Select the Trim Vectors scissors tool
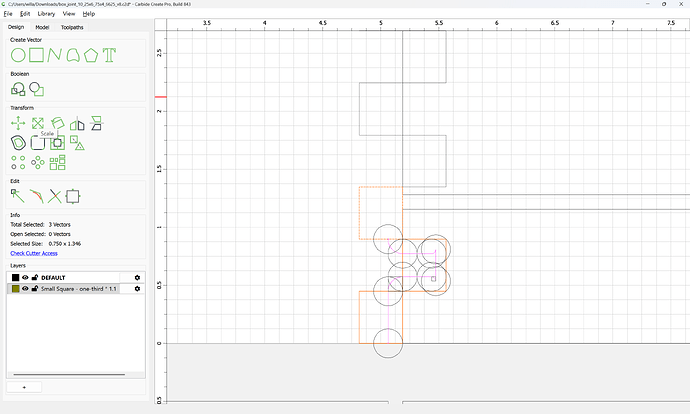Viewport: 690px width, 414px height. 55,196
